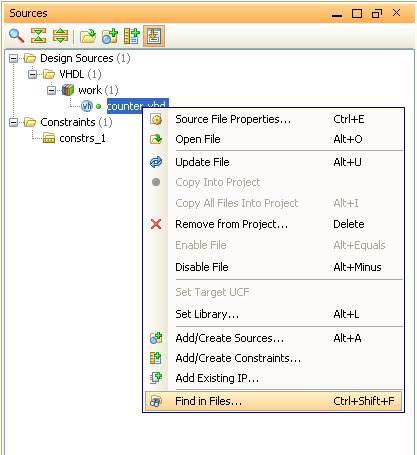Select the constrs_1 constraint set
The image size is (417, 455).
pos(82,138)
